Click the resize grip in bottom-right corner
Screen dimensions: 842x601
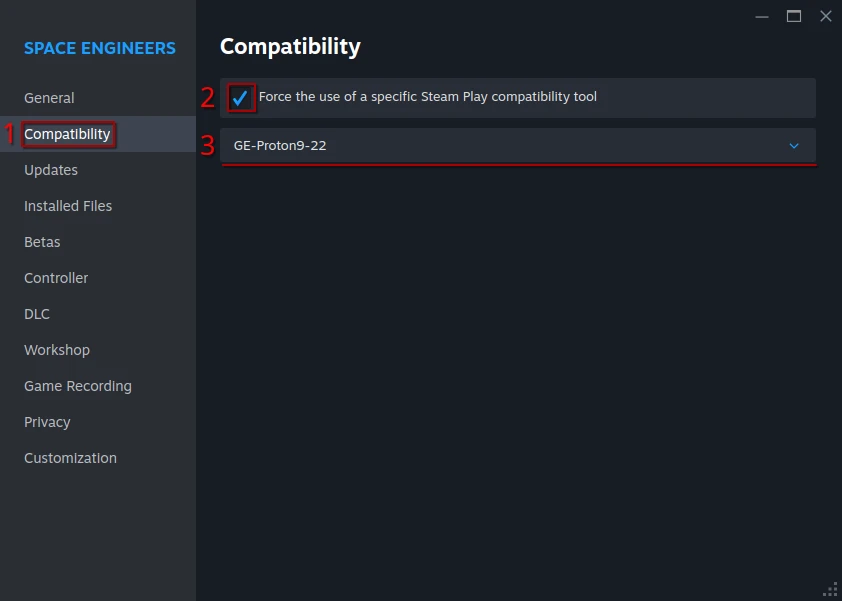tap(828, 589)
